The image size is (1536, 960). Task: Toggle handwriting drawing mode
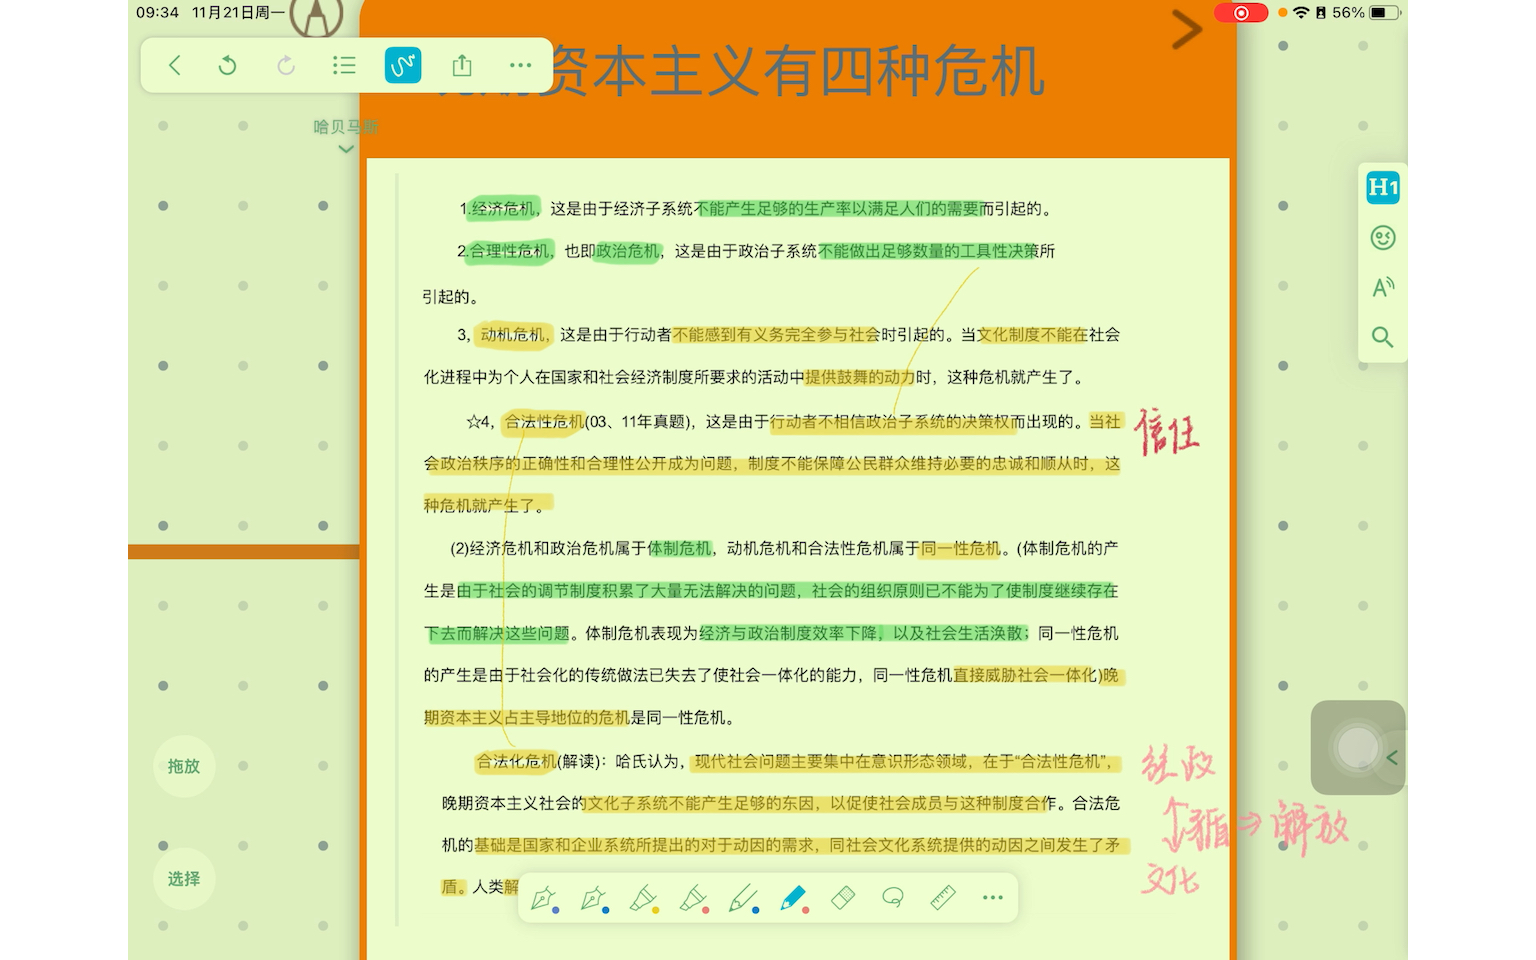click(403, 65)
